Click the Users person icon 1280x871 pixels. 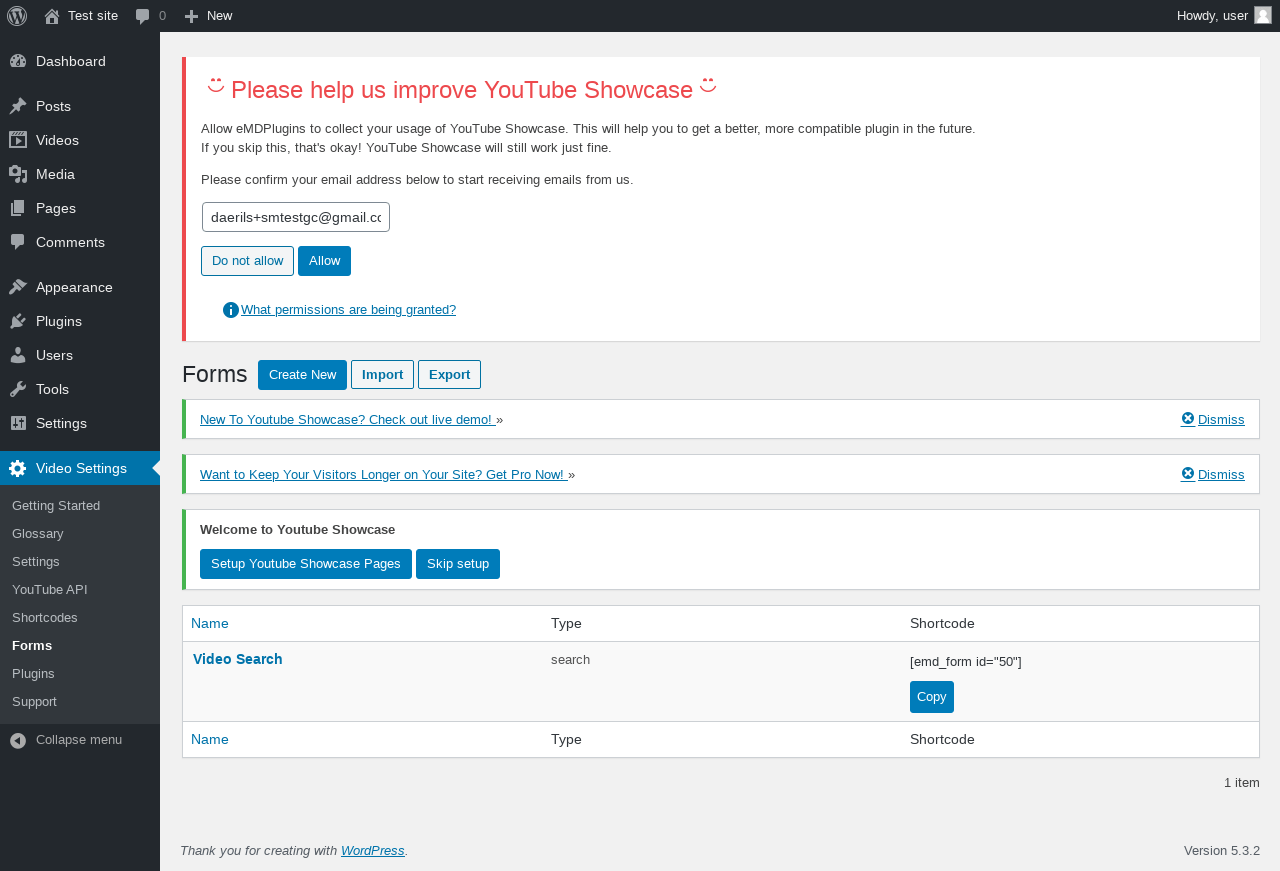click(18, 355)
